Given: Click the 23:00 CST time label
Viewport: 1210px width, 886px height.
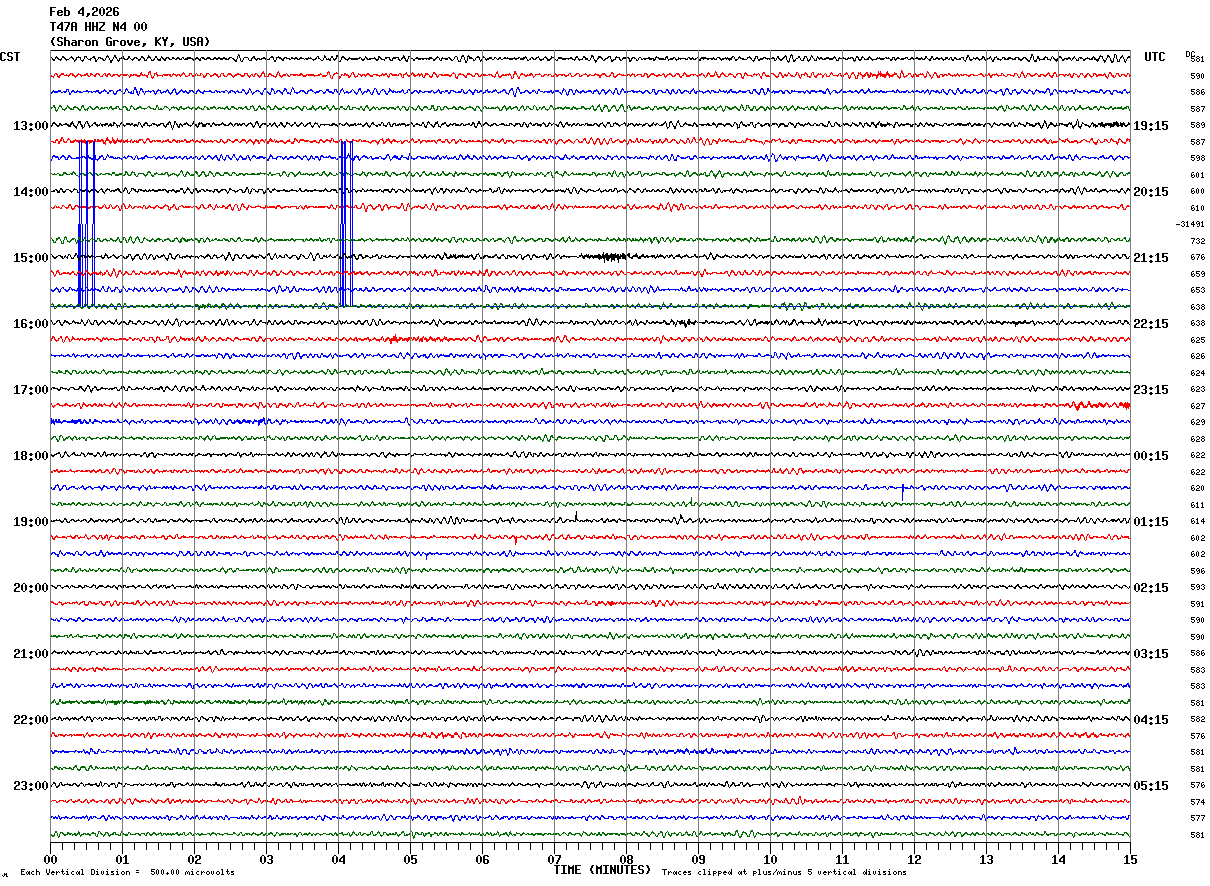Looking at the screenshot, I should coord(30,786).
